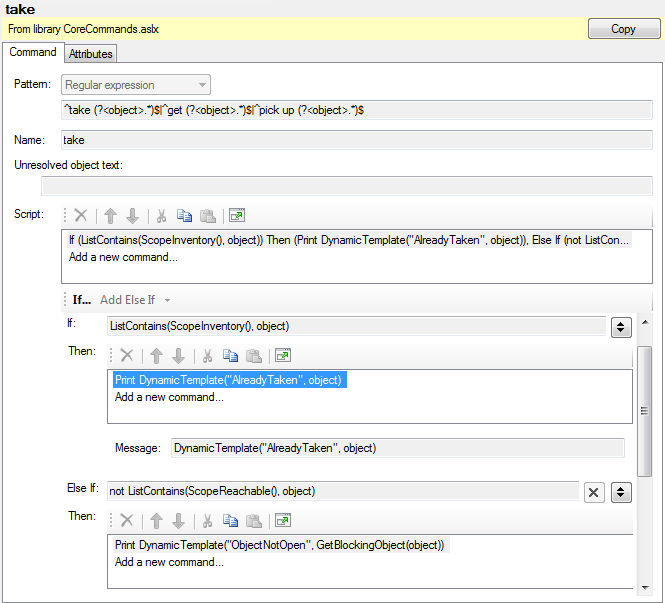Click the delete icon in the top Script toolbar
This screenshot has height=603, width=665.
[x=81, y=215]
